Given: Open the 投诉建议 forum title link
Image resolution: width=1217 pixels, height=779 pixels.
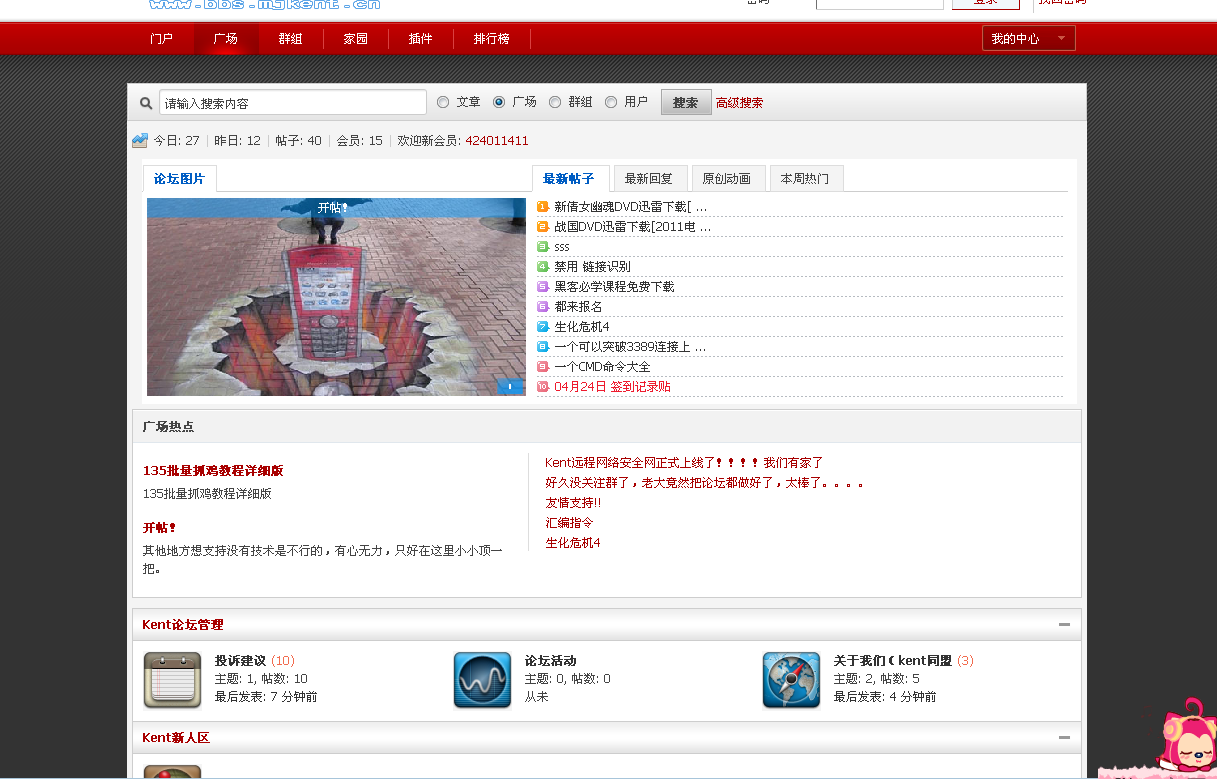Looking at the screenshot, I should click(240, 661).
